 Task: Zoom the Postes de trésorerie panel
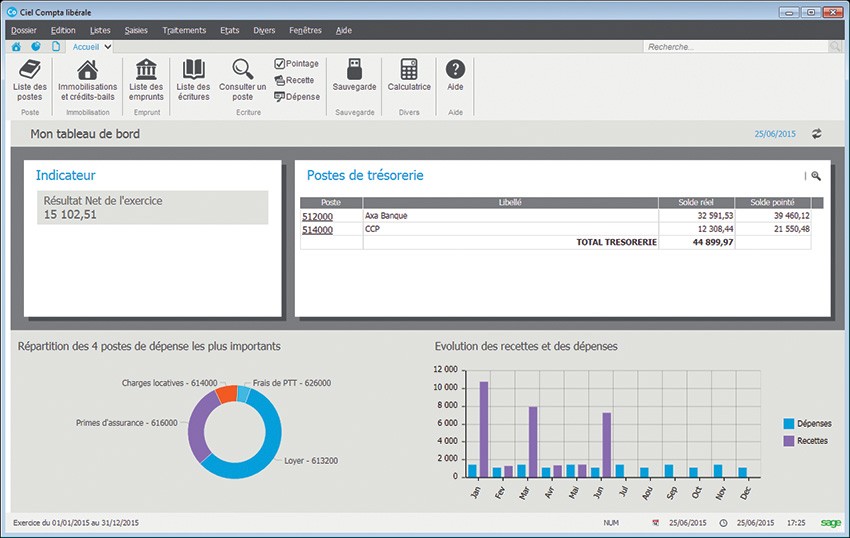coord(816,176)
